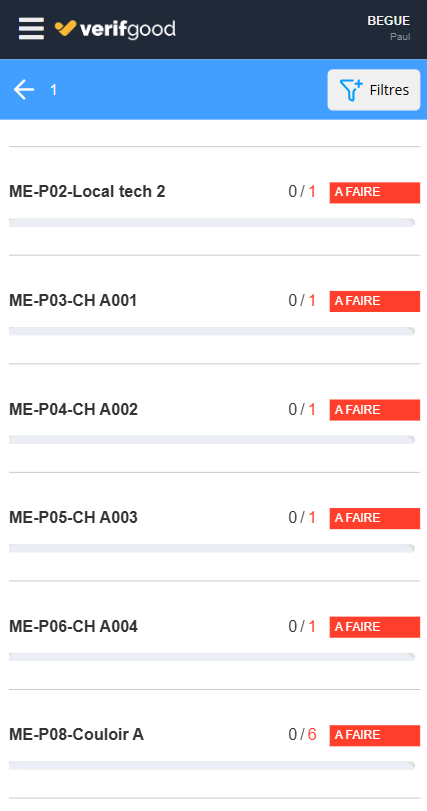Screen dimensions: 427x811
Task: Click A FAIRE badge for ME-P02-Local tech 2
Action: 375,192
